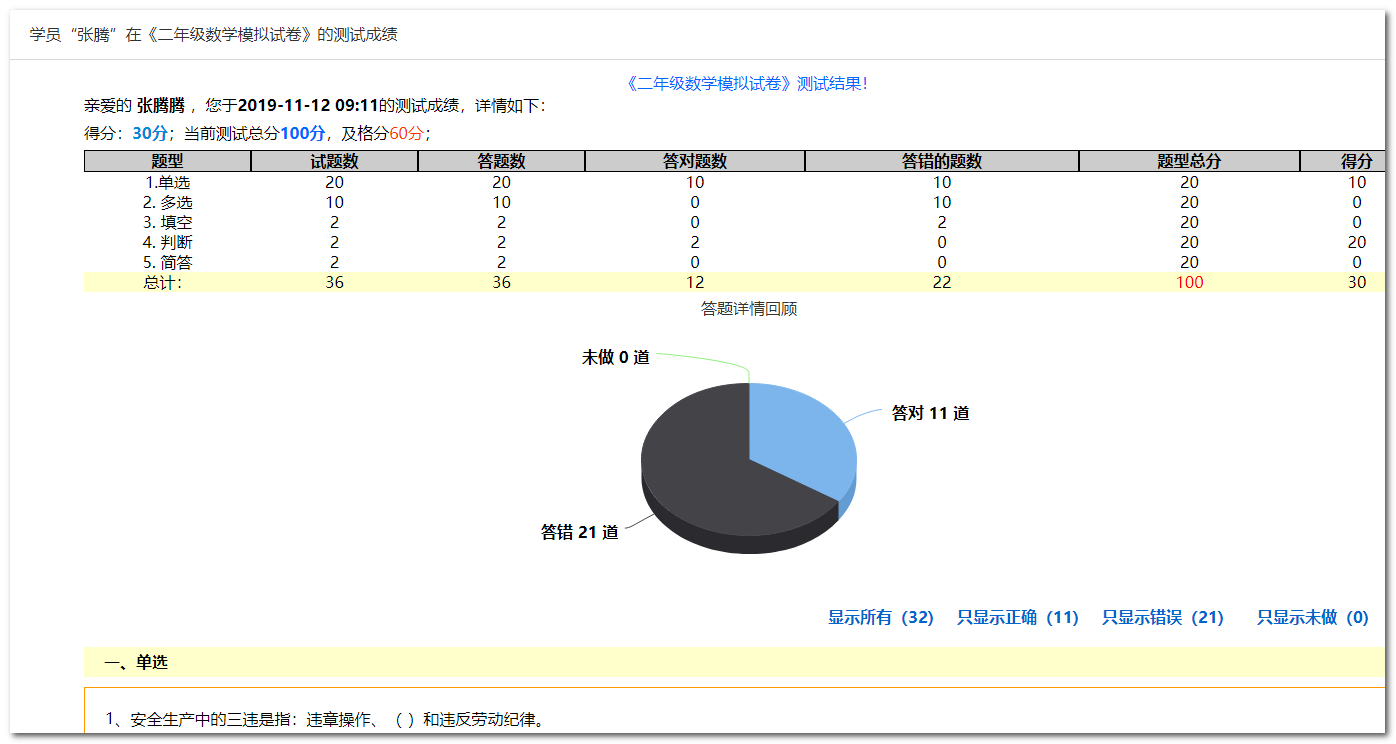Click the 22 wrong-count in 总计 row
Screen dimensions: 1396x744
[942, 282]
